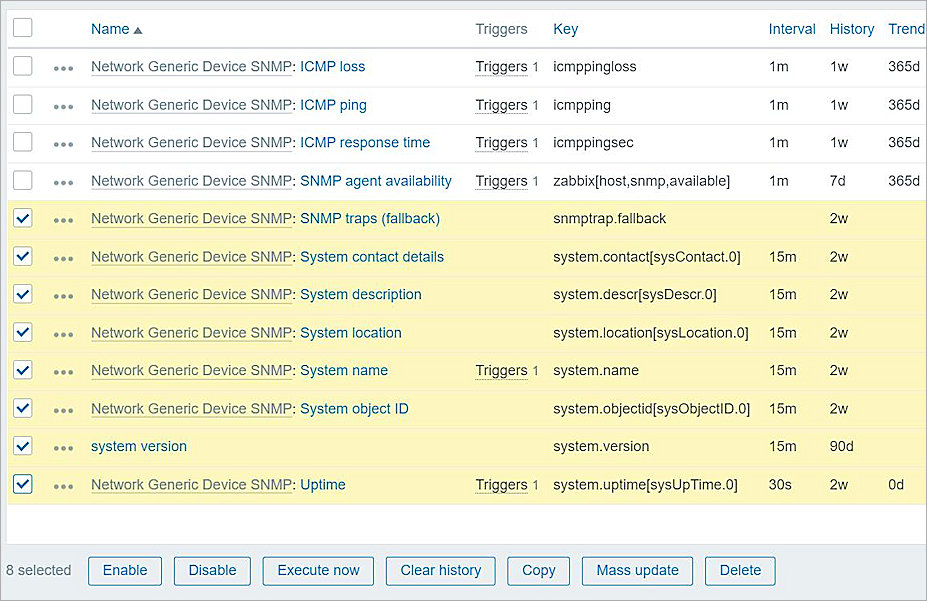
Task: Check the ICMP loss item checkbox
Action: 22,66
